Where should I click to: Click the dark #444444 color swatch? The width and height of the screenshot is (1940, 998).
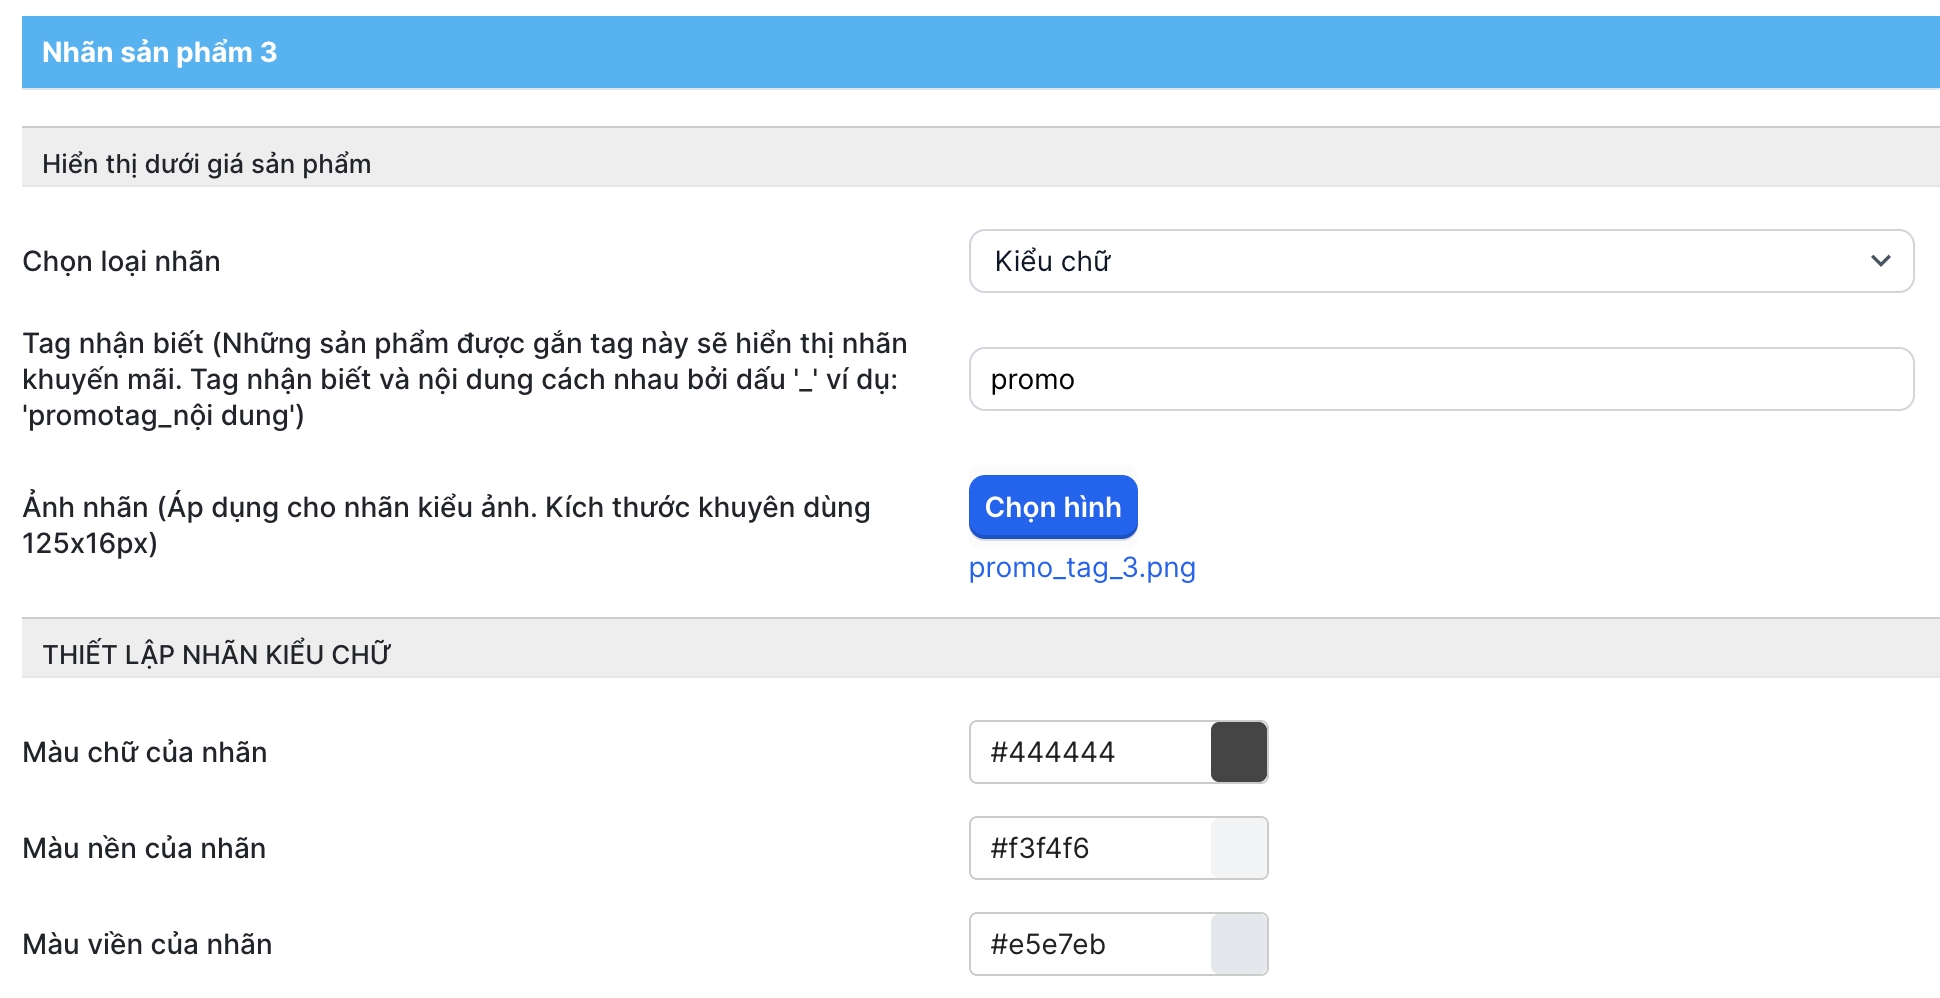tap(1239, 752)
